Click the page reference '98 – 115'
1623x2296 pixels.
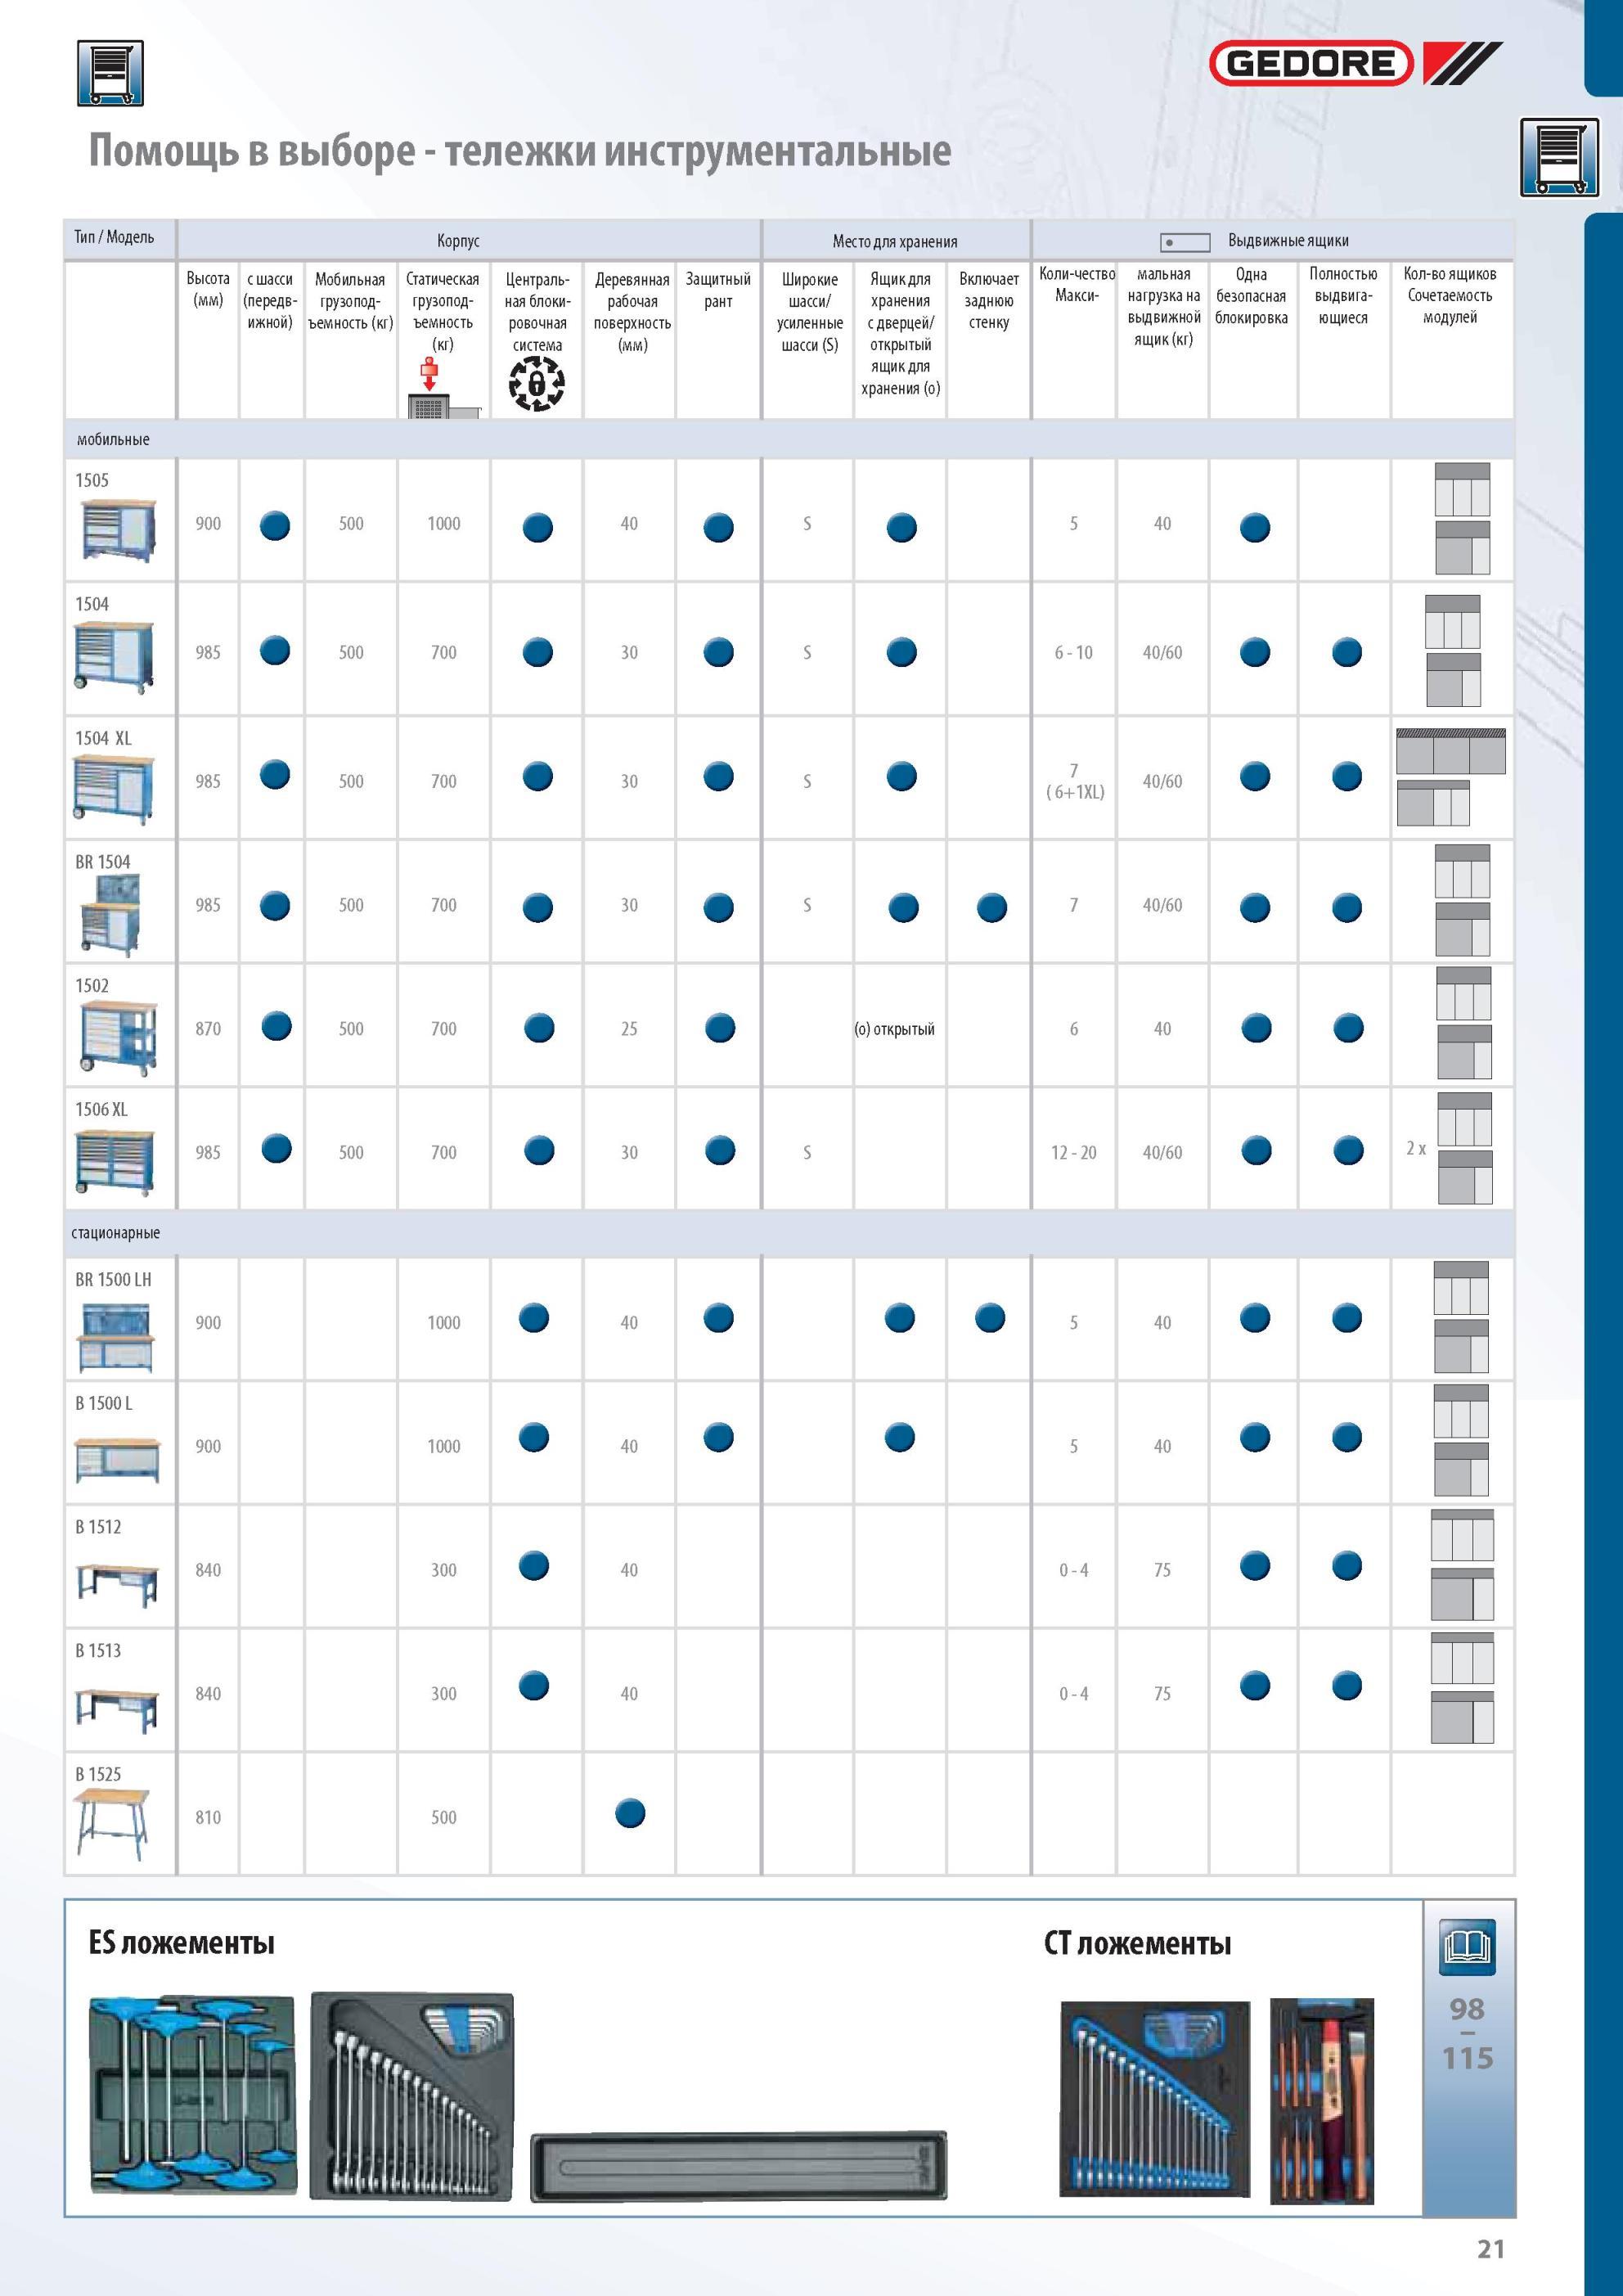coord(1467,2033)
